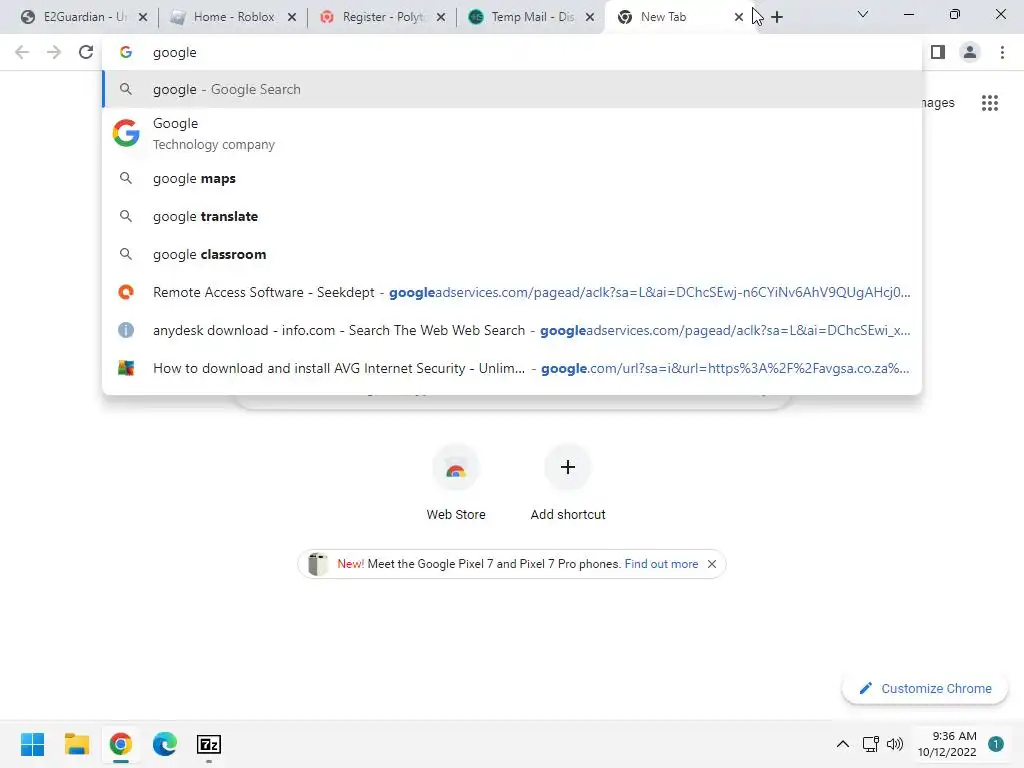The image size is (1024, 768).
Task: Open File Explorer from taskbar
Action: click(76, 744)
